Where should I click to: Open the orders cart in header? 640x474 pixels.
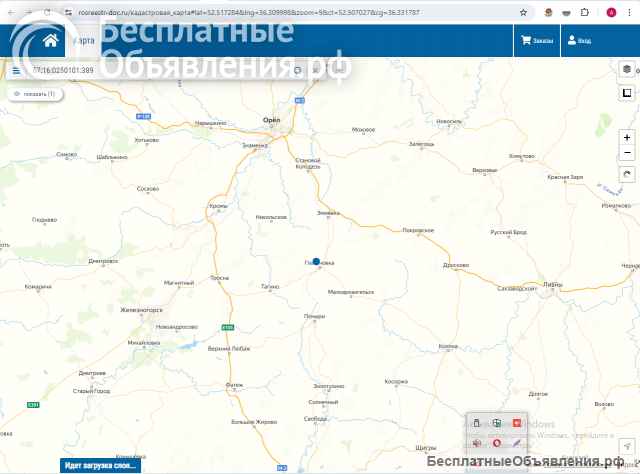pyautogui.click(x=537, y=40)
